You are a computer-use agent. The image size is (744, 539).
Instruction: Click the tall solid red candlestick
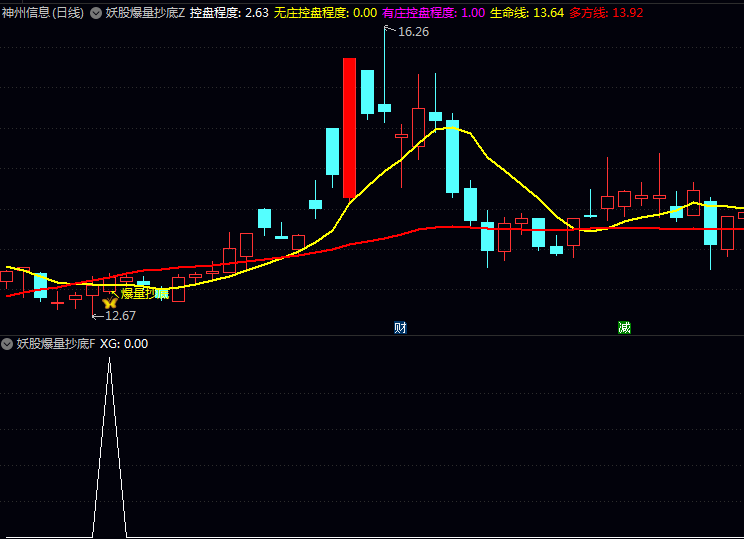pos(350,128)
